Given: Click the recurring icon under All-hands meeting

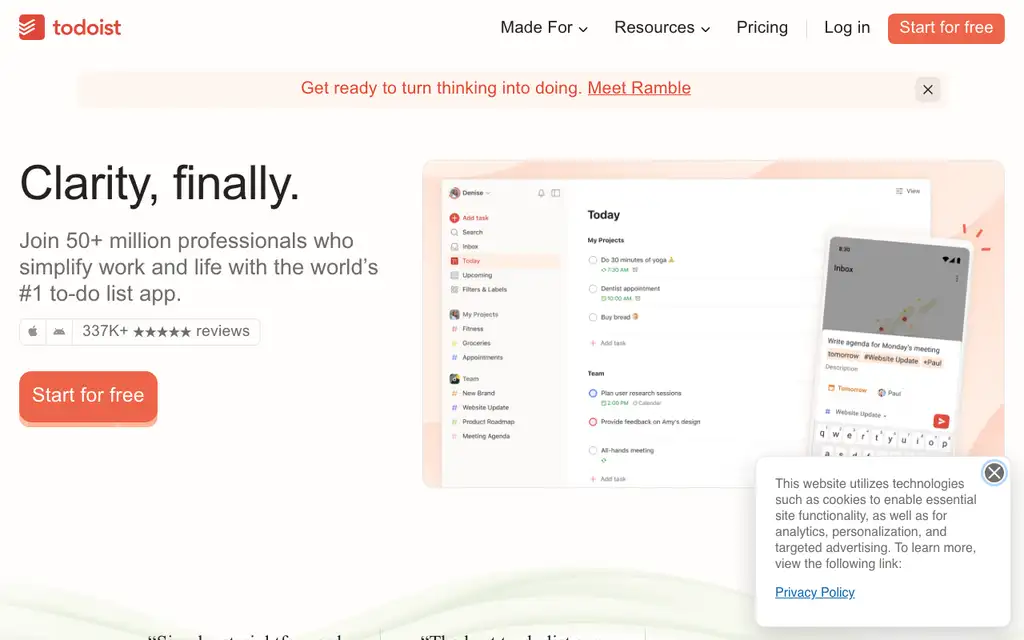Looking at the screenshot, I should (x=603, y=460).
